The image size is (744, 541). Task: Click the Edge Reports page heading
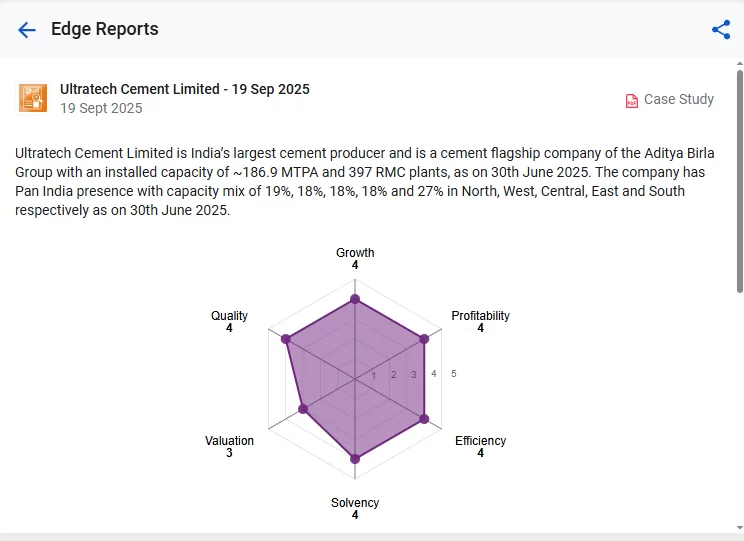(x=105, y=30)
